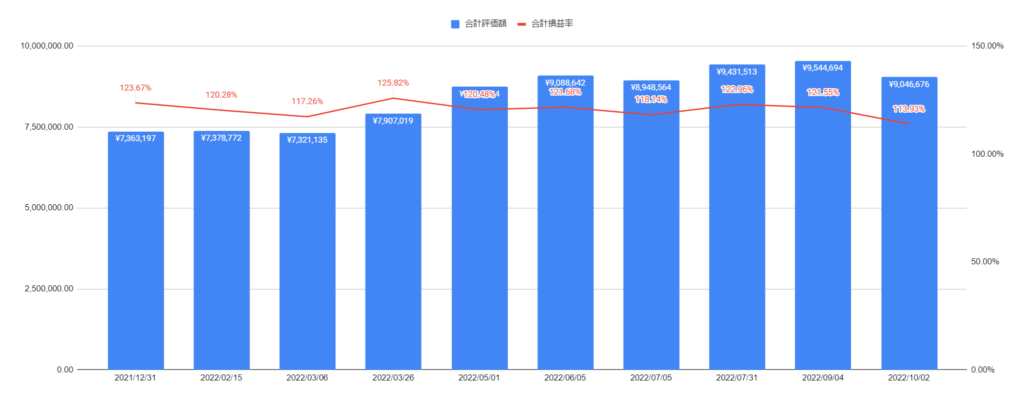Click the bar labeled ¥9,088,642
Screen dimensions: 1024x402
566,223
